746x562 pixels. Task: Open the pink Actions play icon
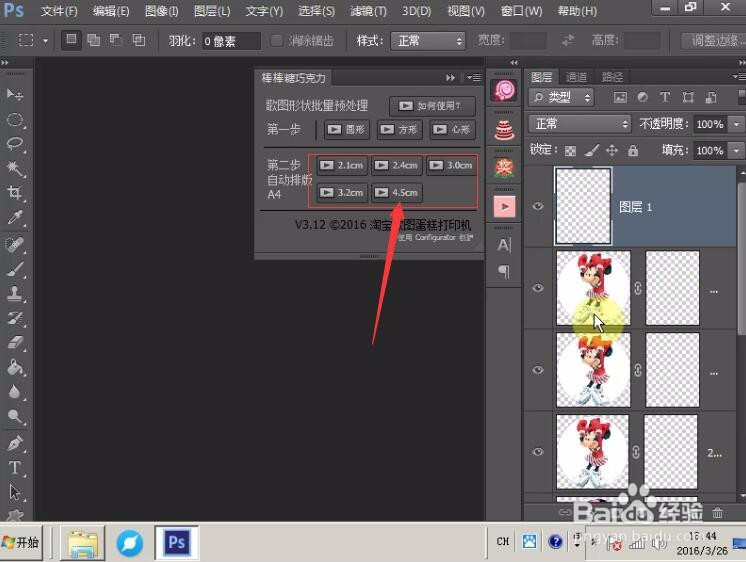tap(504, 207)
